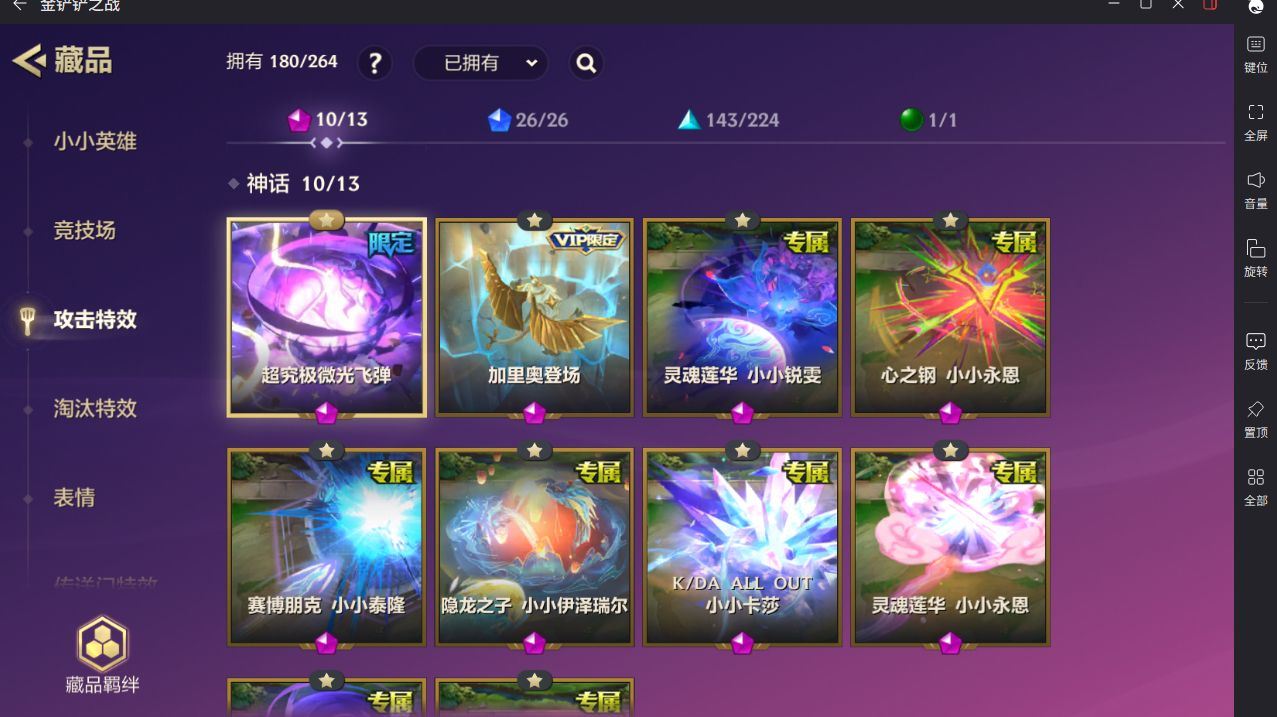Go back using the 藏品 arrow

29,60
